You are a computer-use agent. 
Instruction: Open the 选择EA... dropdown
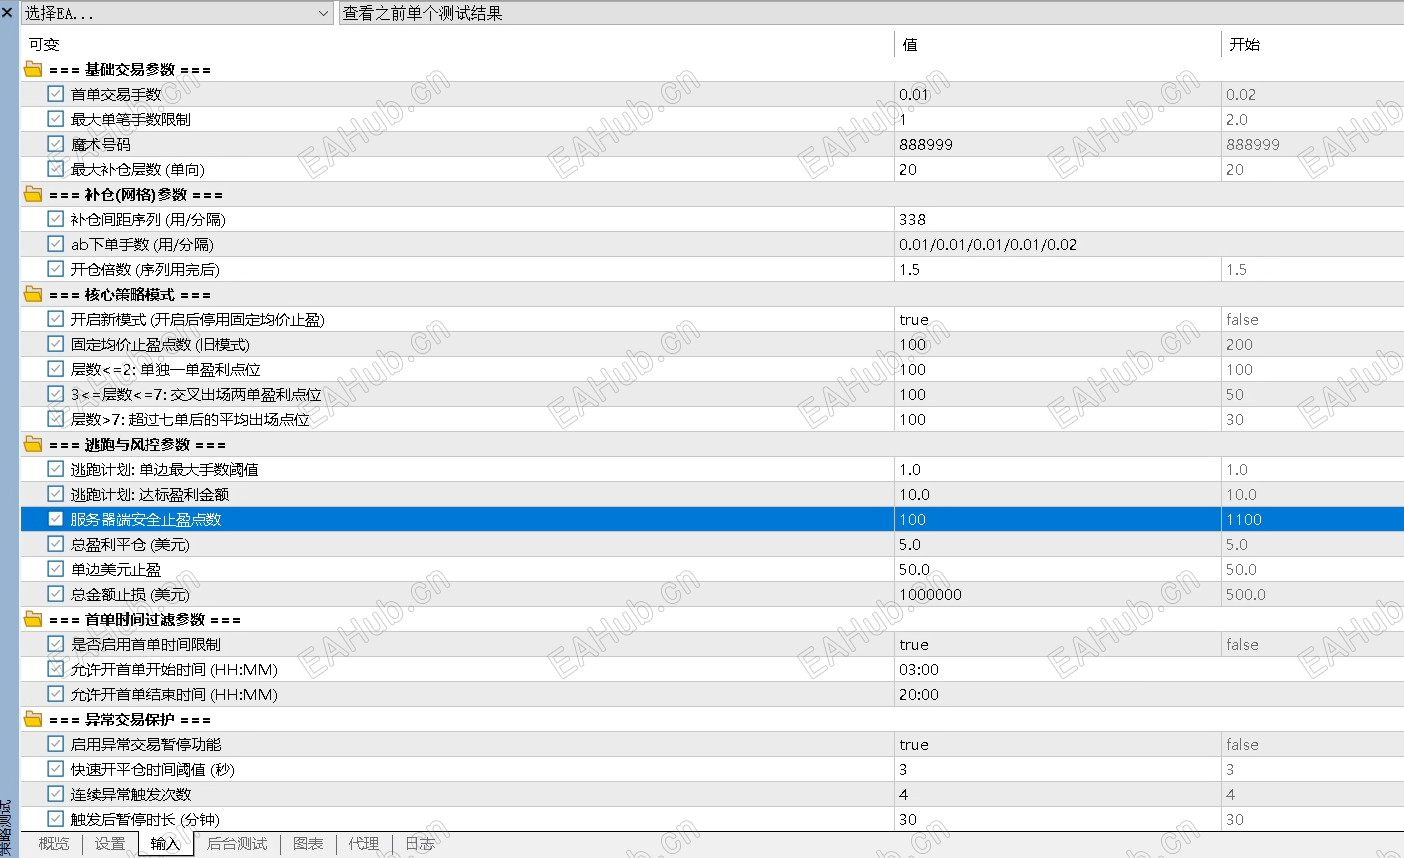[x=177, y=13]
